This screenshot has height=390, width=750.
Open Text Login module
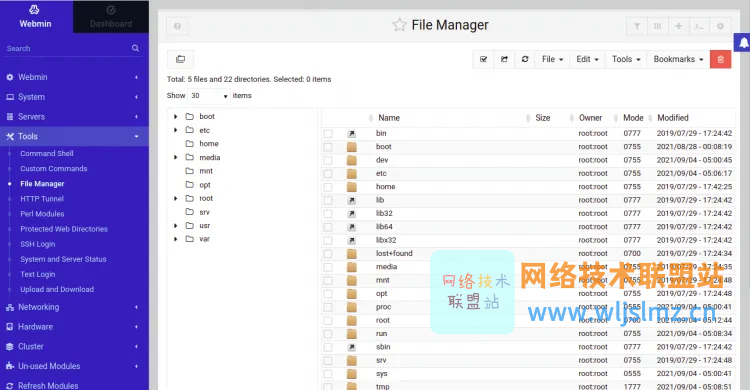pos(38,274)
